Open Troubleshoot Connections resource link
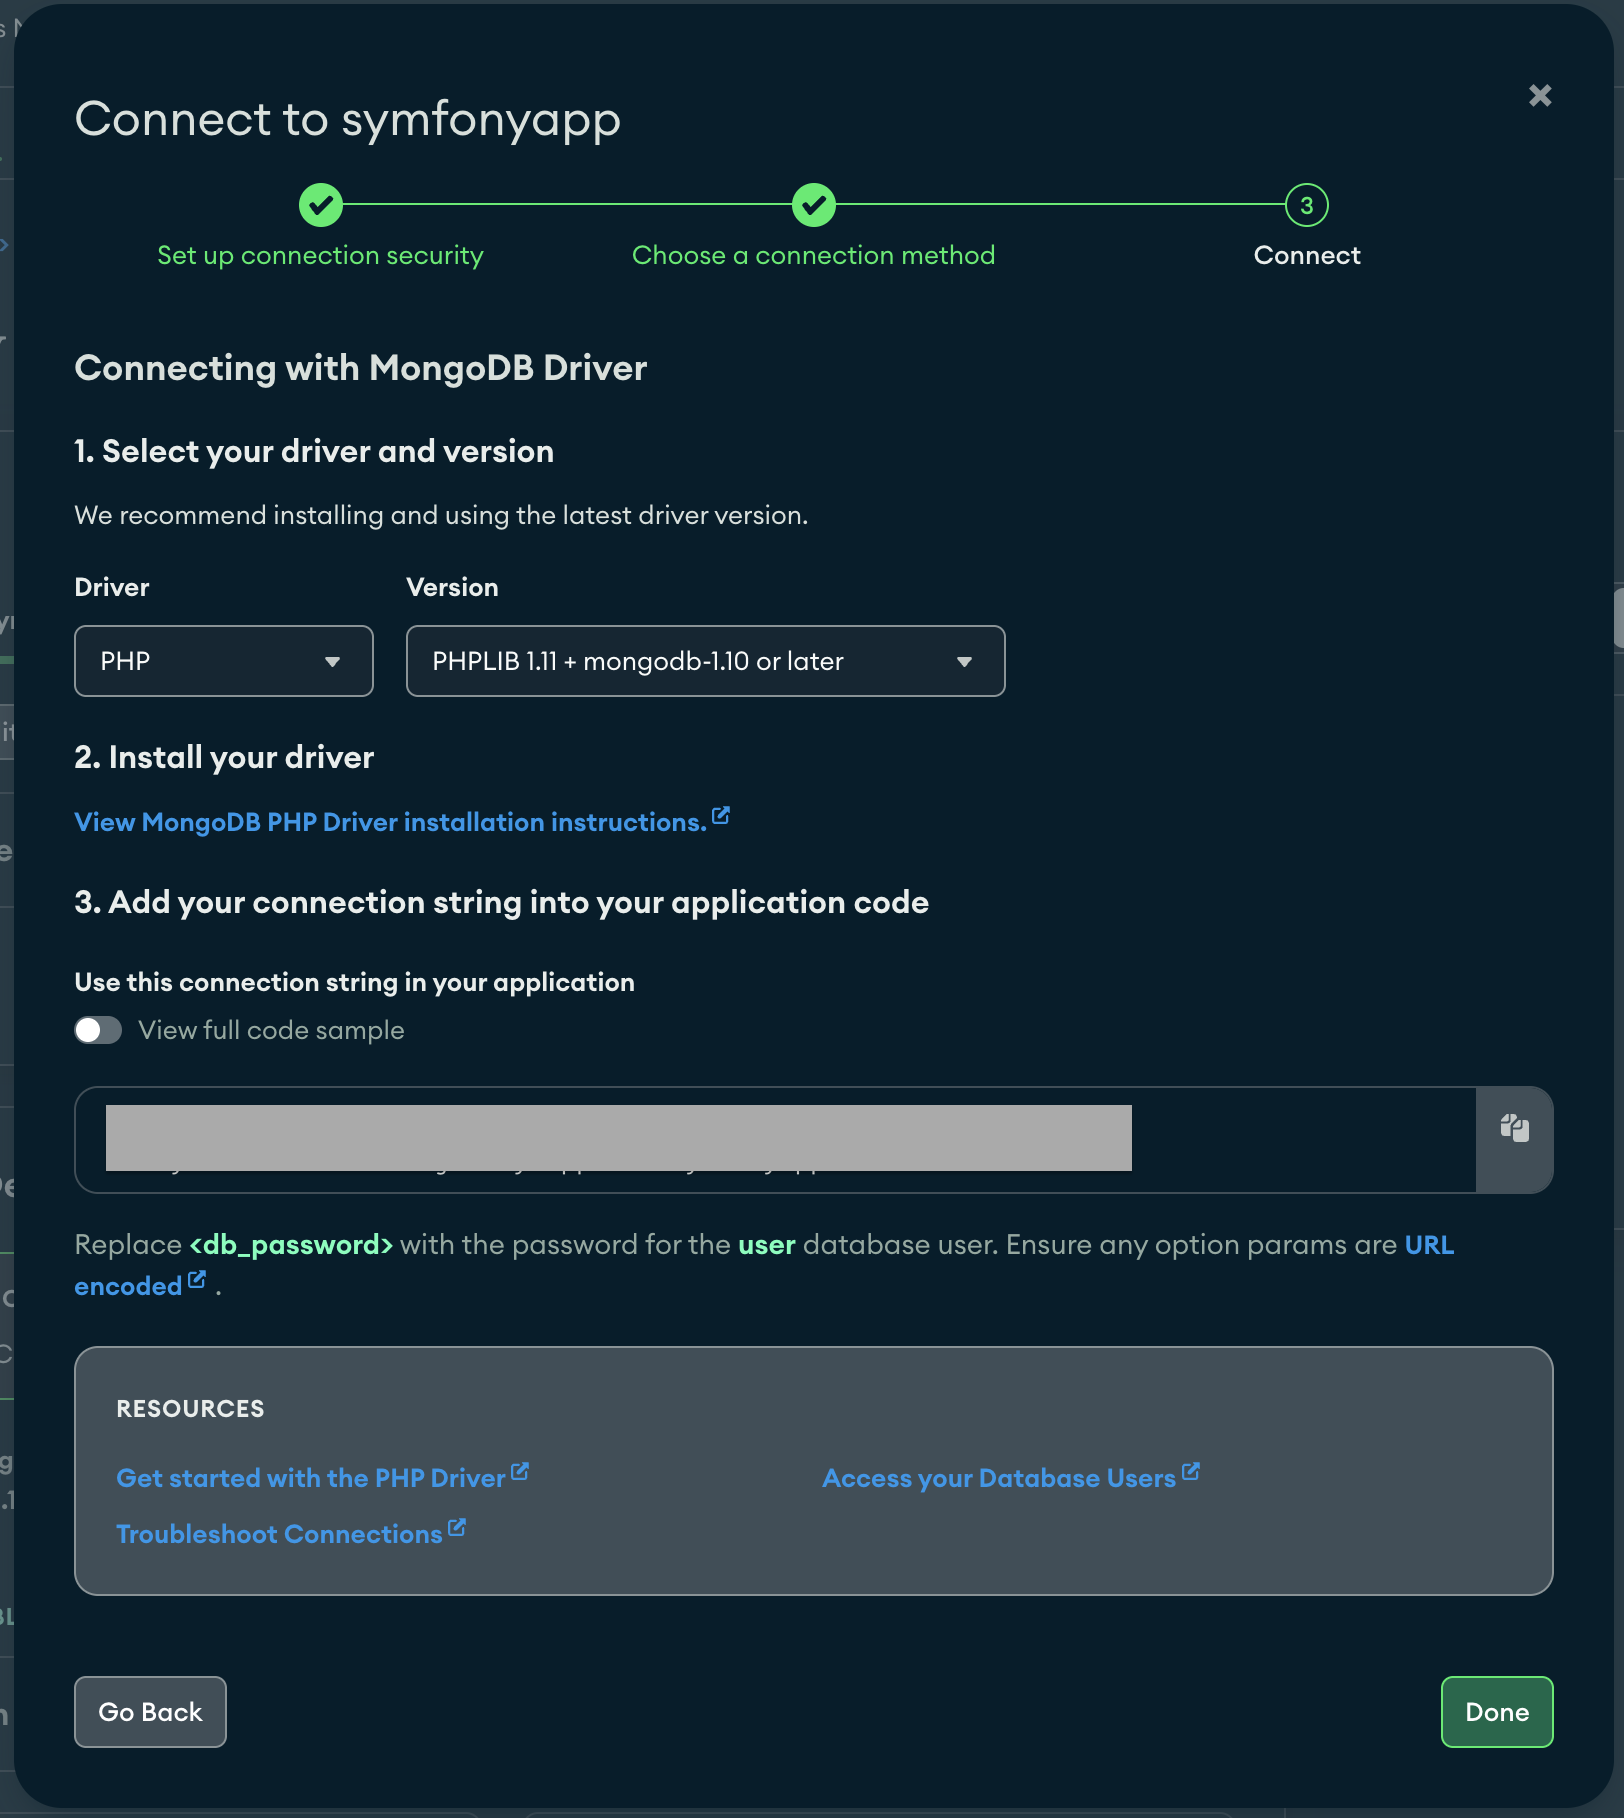The width and height of the screenshot is (1624, 1818). click(x=290, y=1533)
